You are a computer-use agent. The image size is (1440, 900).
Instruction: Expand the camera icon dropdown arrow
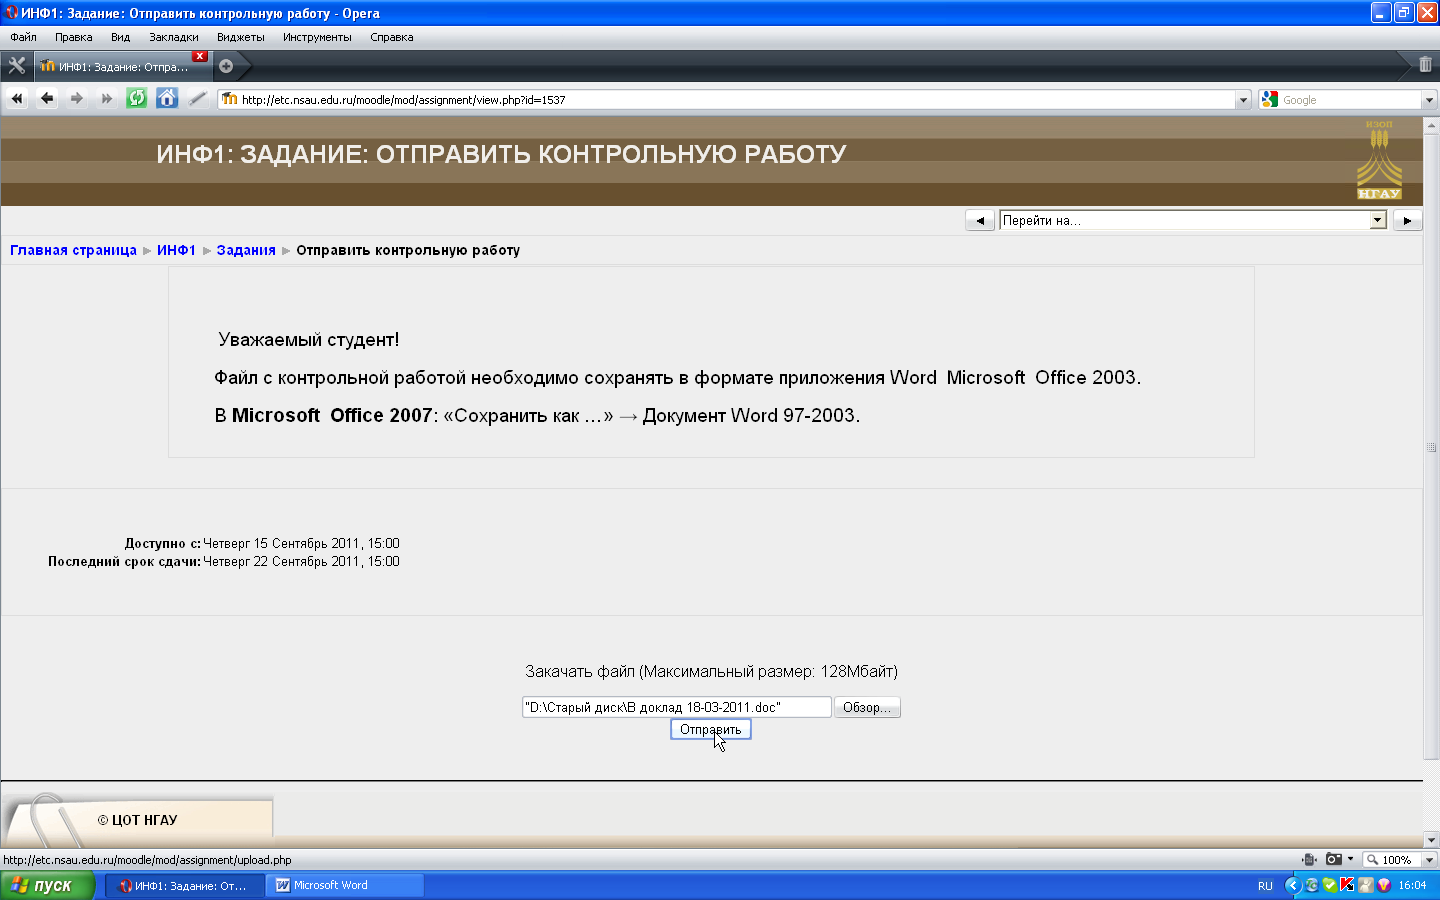coord(1350,859)
